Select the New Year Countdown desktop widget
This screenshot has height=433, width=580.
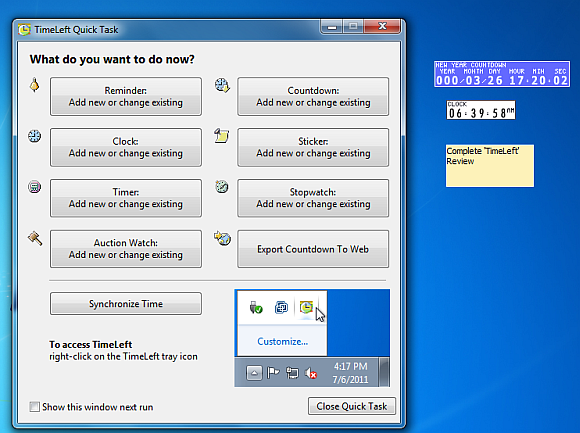[502, 74]
